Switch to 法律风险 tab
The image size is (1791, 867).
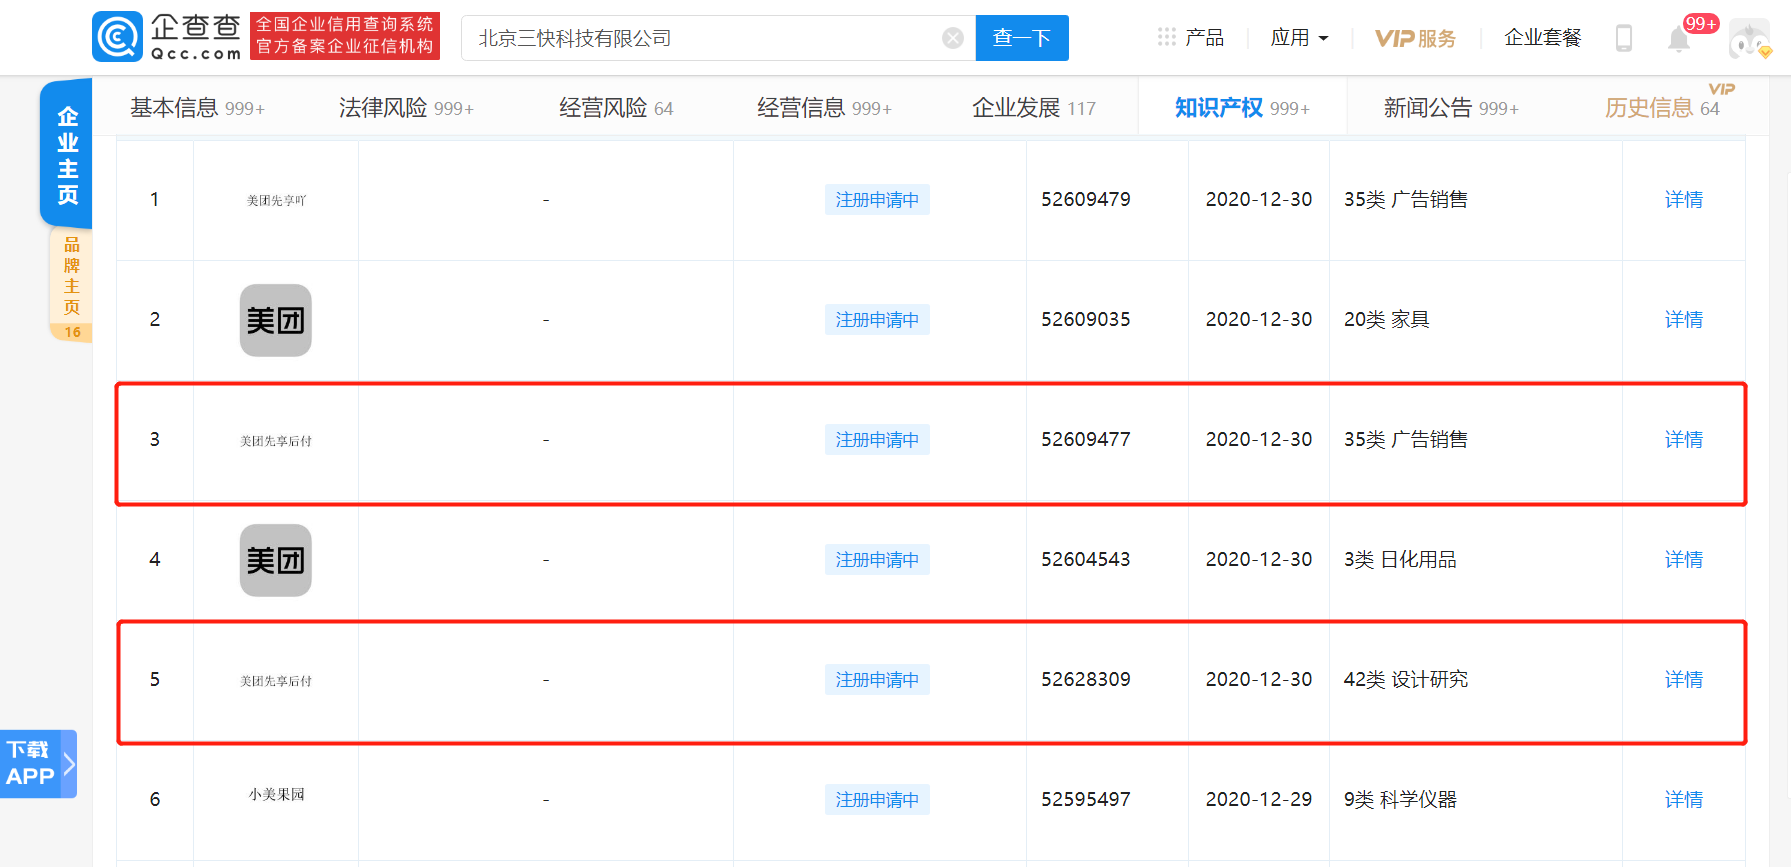click(406, 108)
